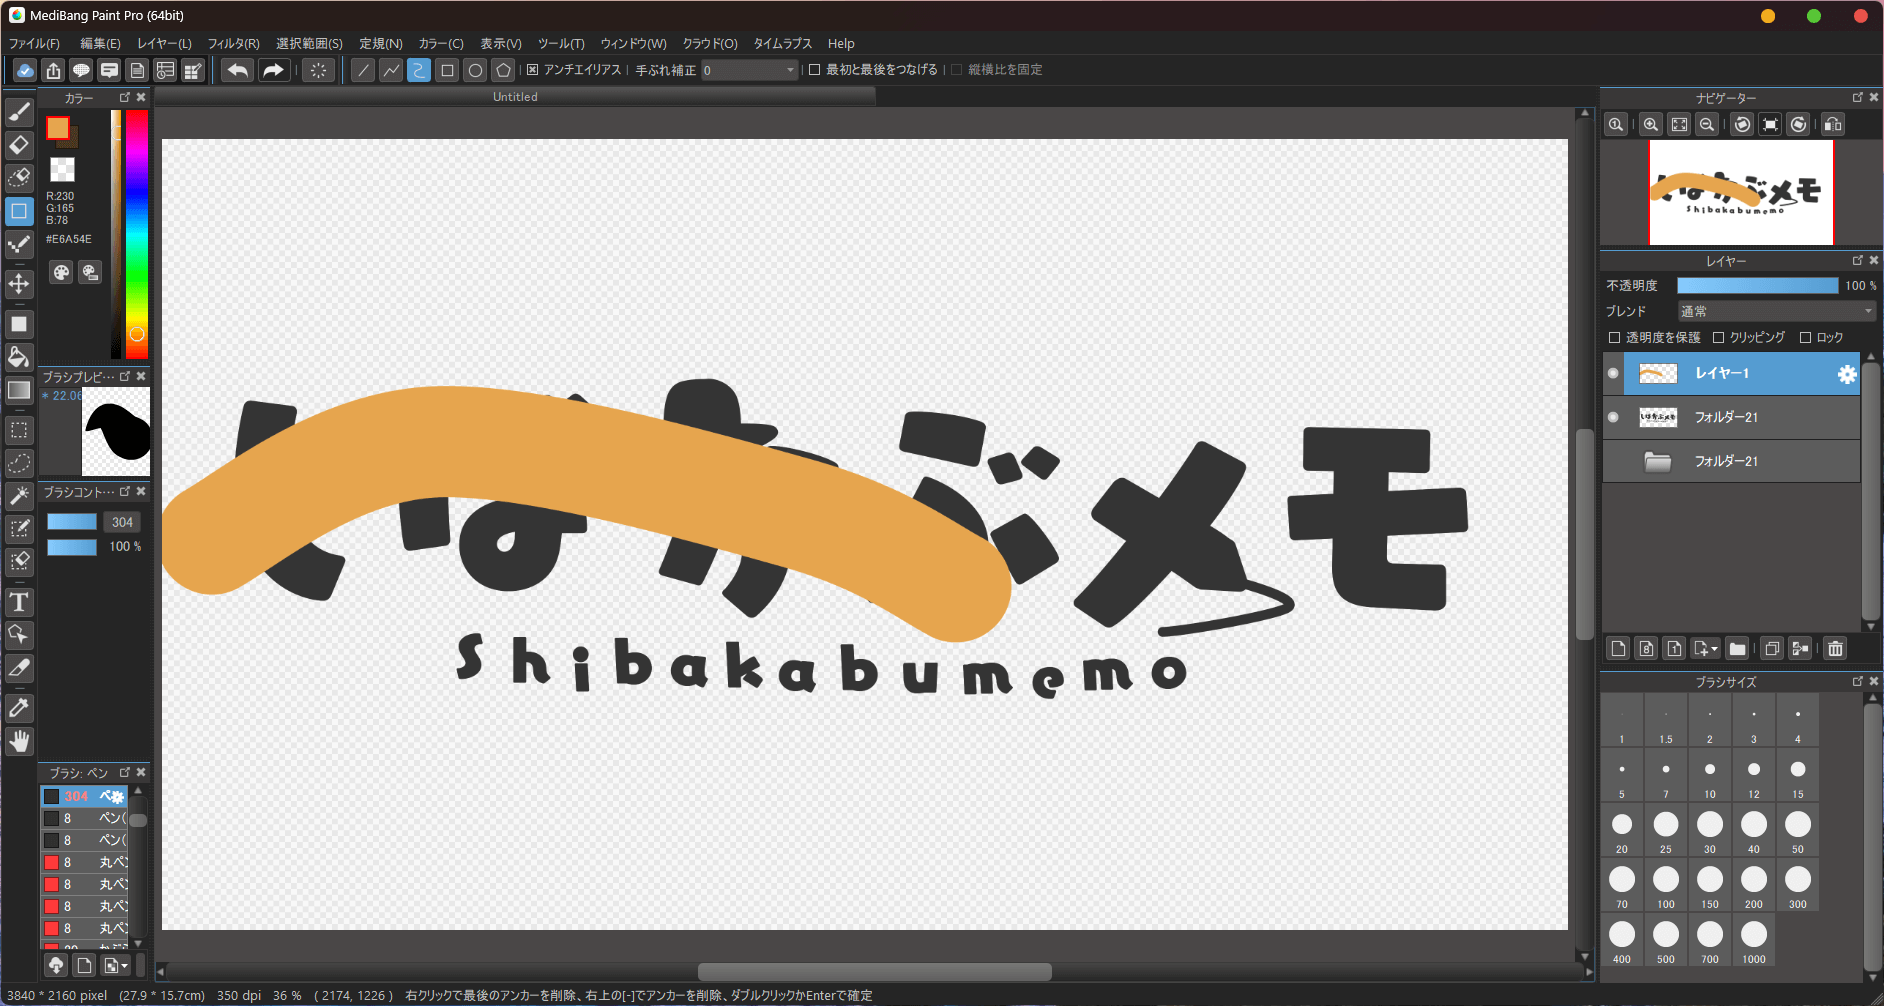This screenshot has width=1884, height=1006.
Task: Switch to the Untitled canvas tab
Action: pyautogui.click(x=515, y=96)
